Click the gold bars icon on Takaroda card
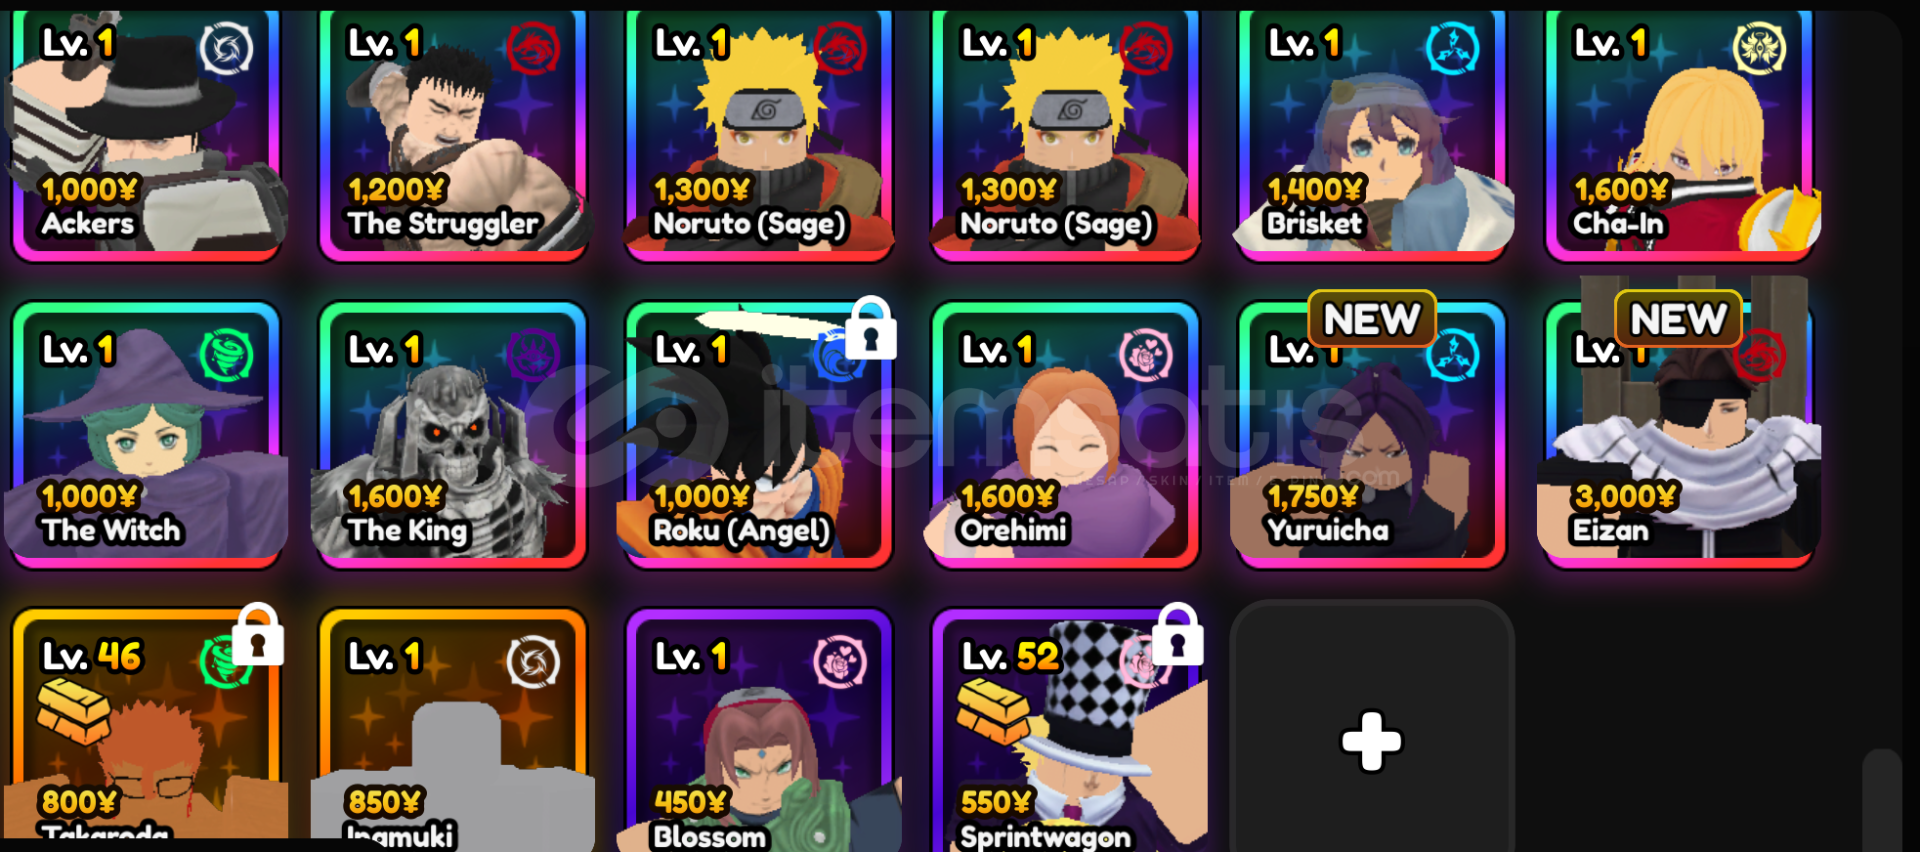Viewport: 1920px width, 852px height. (73, 711)
